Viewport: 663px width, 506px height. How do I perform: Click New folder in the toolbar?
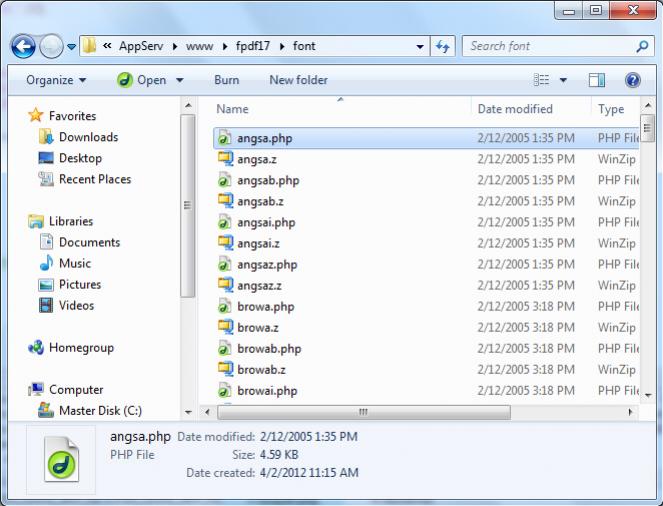(x=299, y=80)
